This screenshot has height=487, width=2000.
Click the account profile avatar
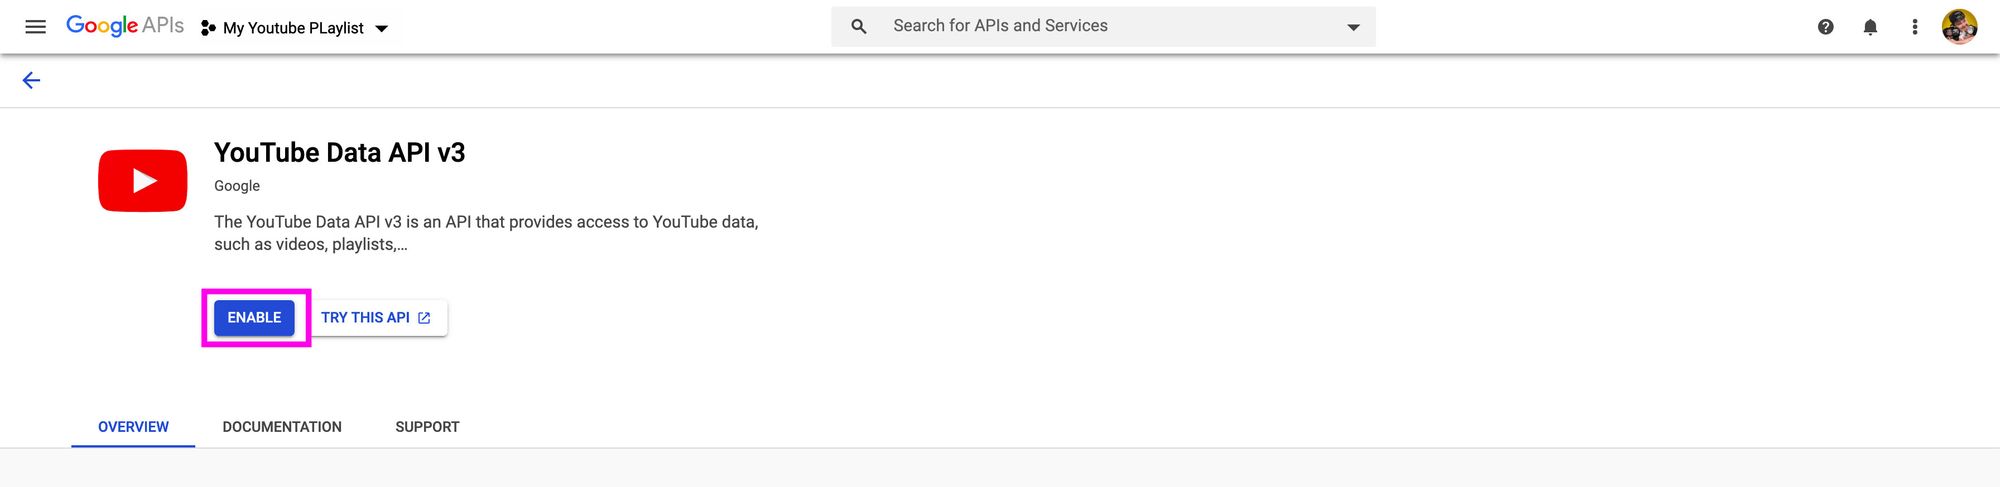click(1959, 27)
